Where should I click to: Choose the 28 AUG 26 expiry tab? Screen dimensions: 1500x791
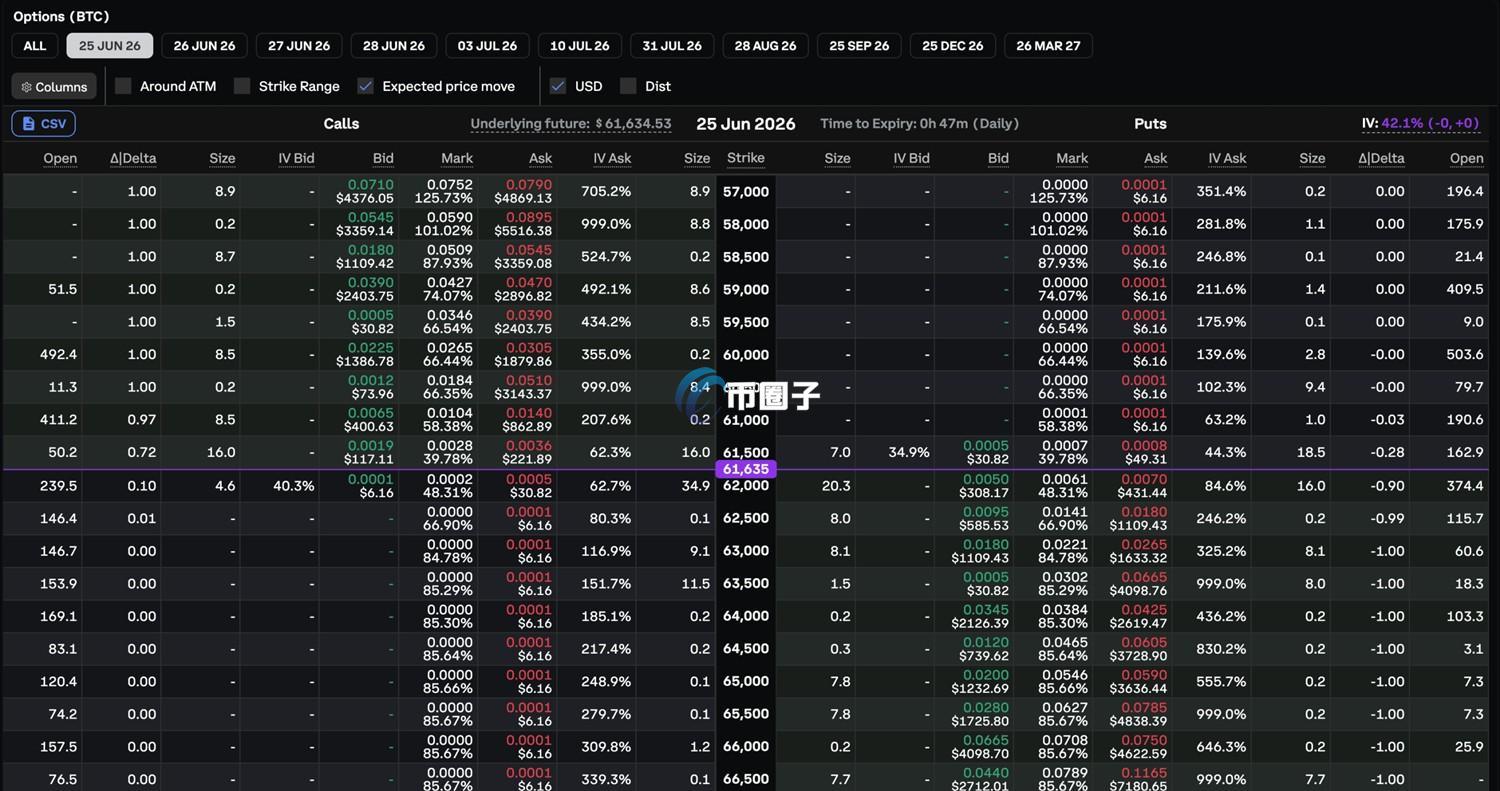(765, 46)
